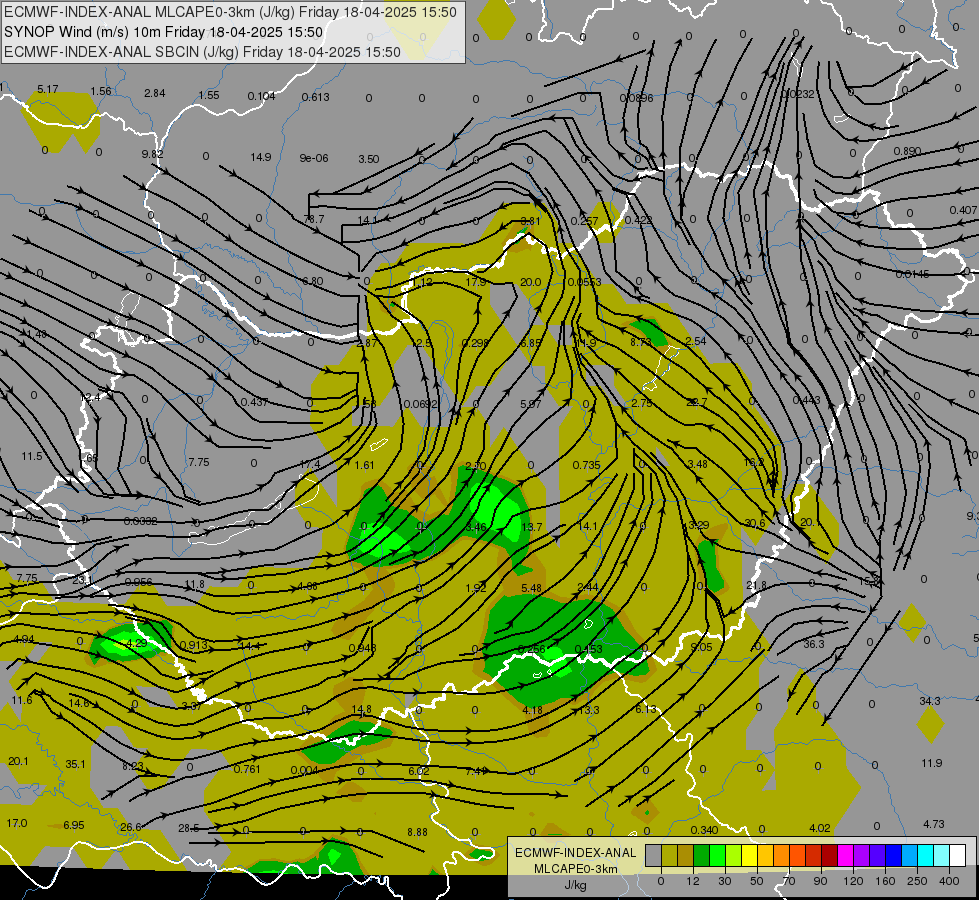This screenshot has height=900, width=979.
Task: Click the map value 8.88
Action: 417,832
